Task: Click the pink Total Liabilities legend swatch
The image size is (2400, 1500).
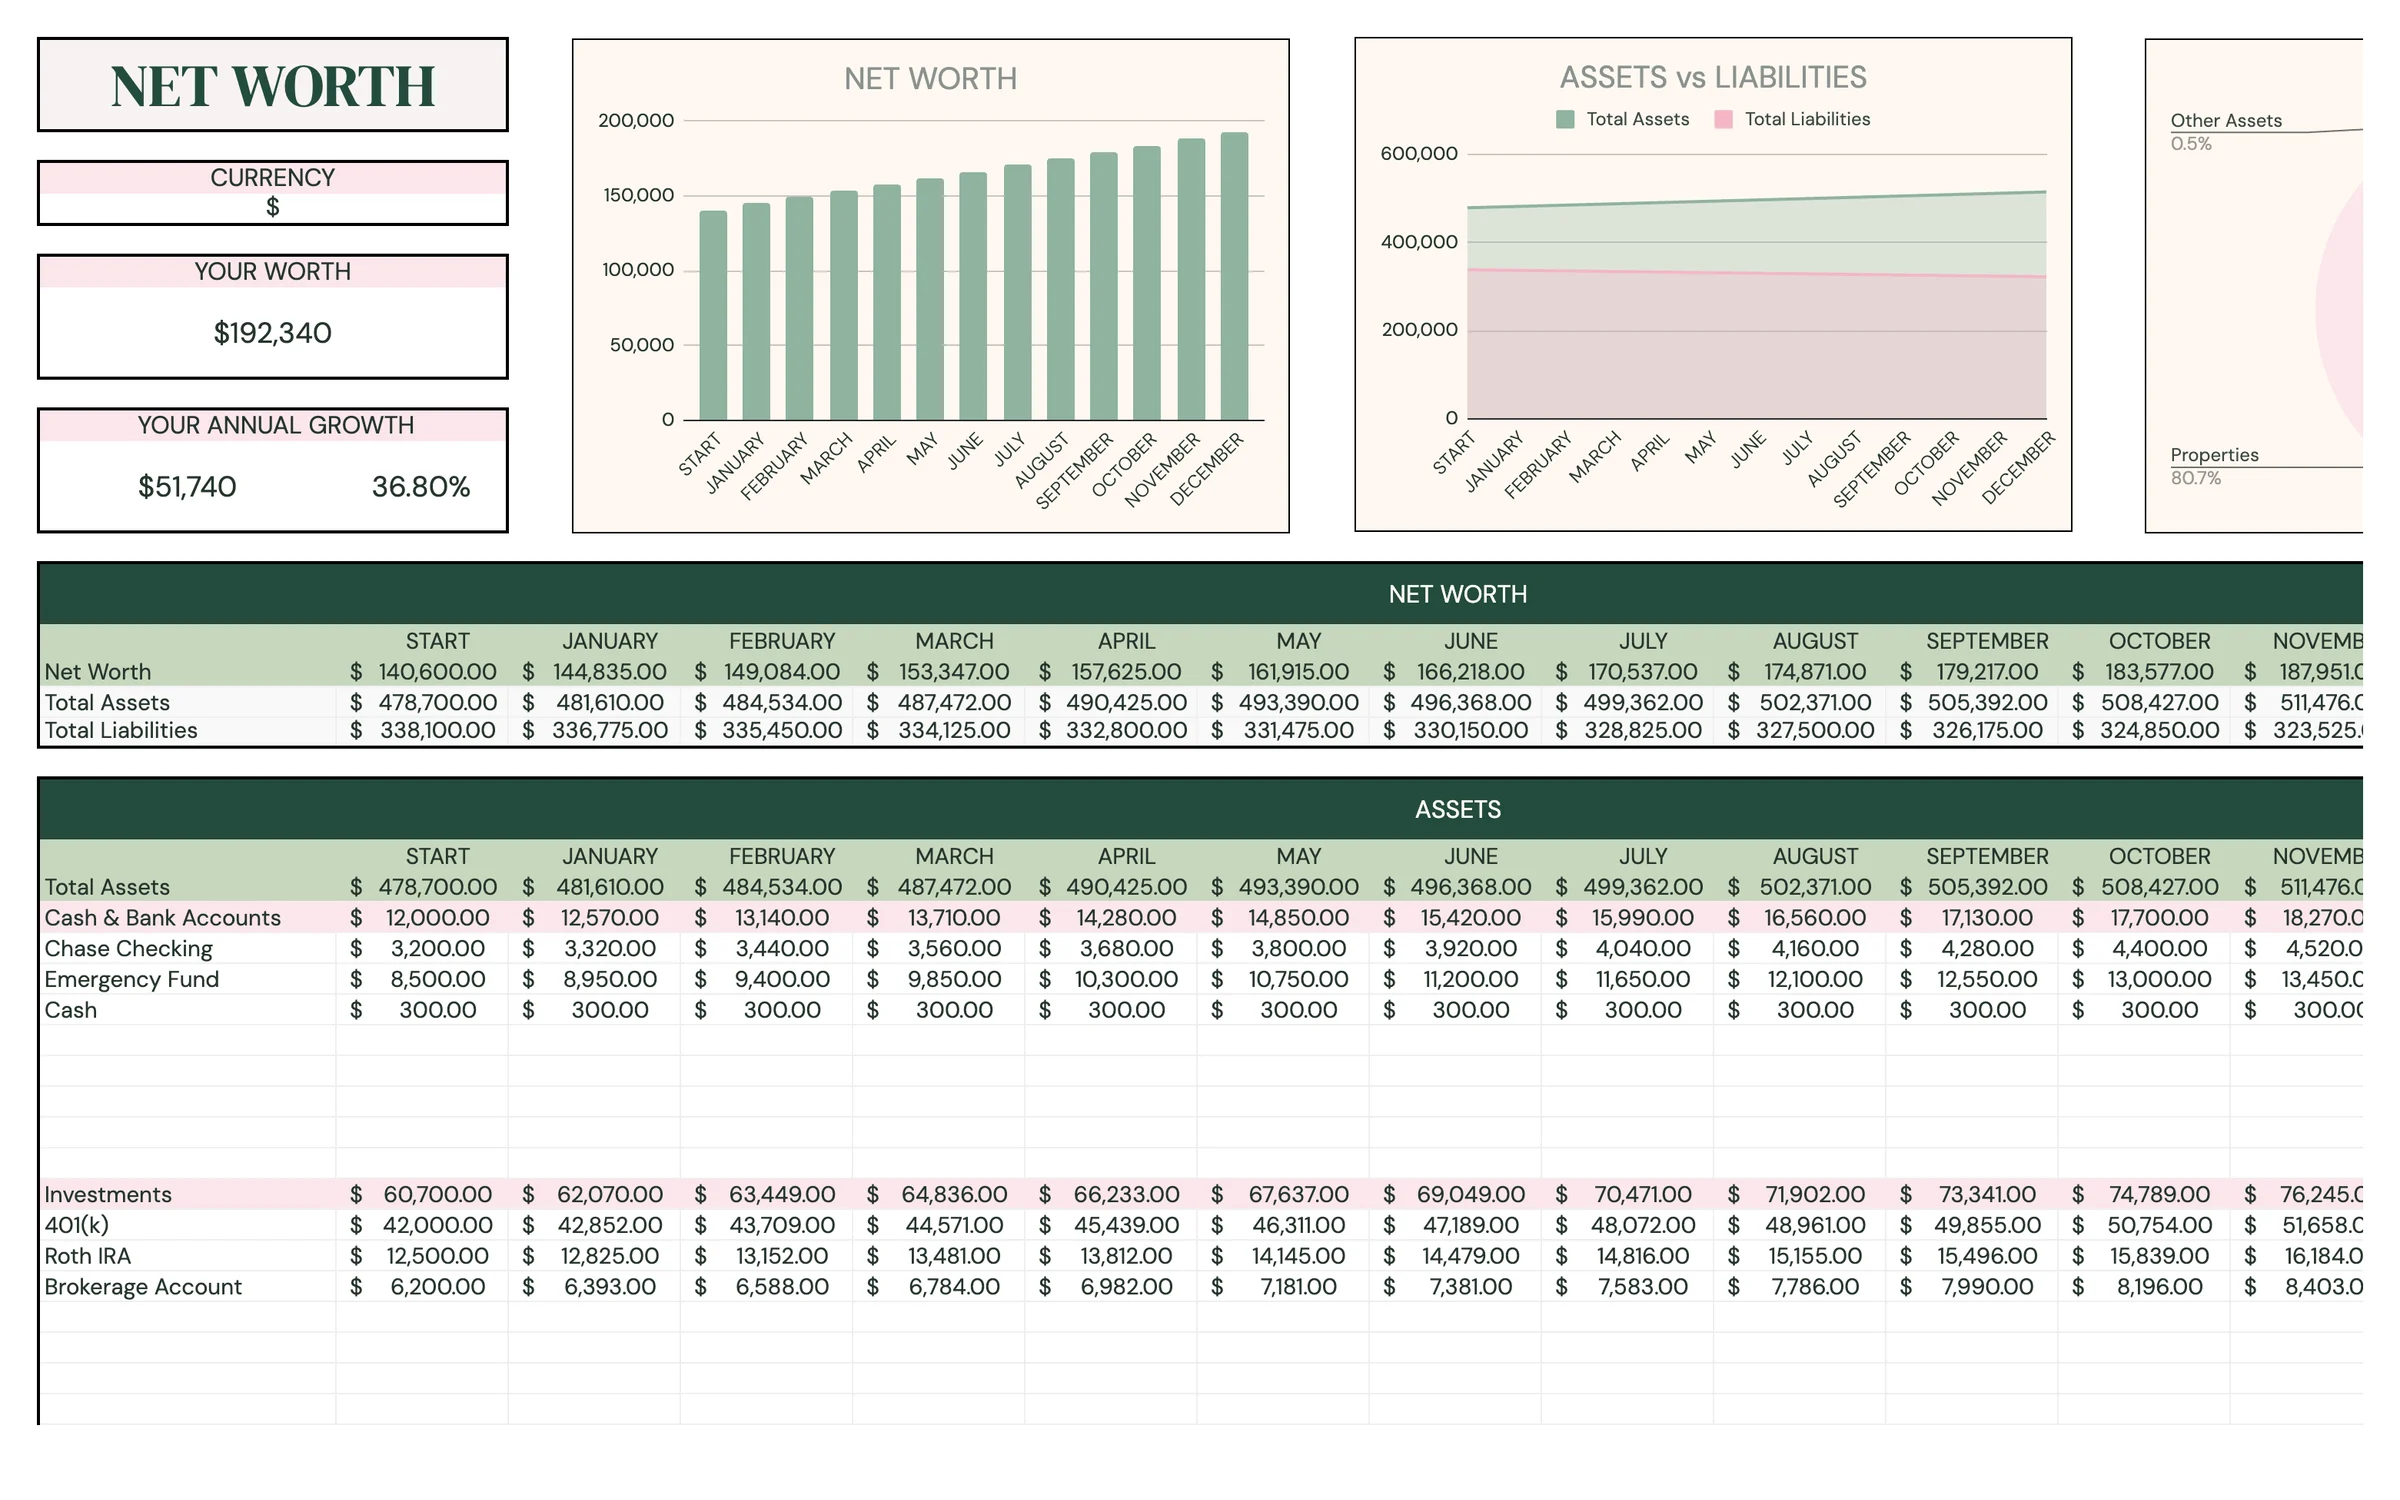Action: pos(1723,119)
